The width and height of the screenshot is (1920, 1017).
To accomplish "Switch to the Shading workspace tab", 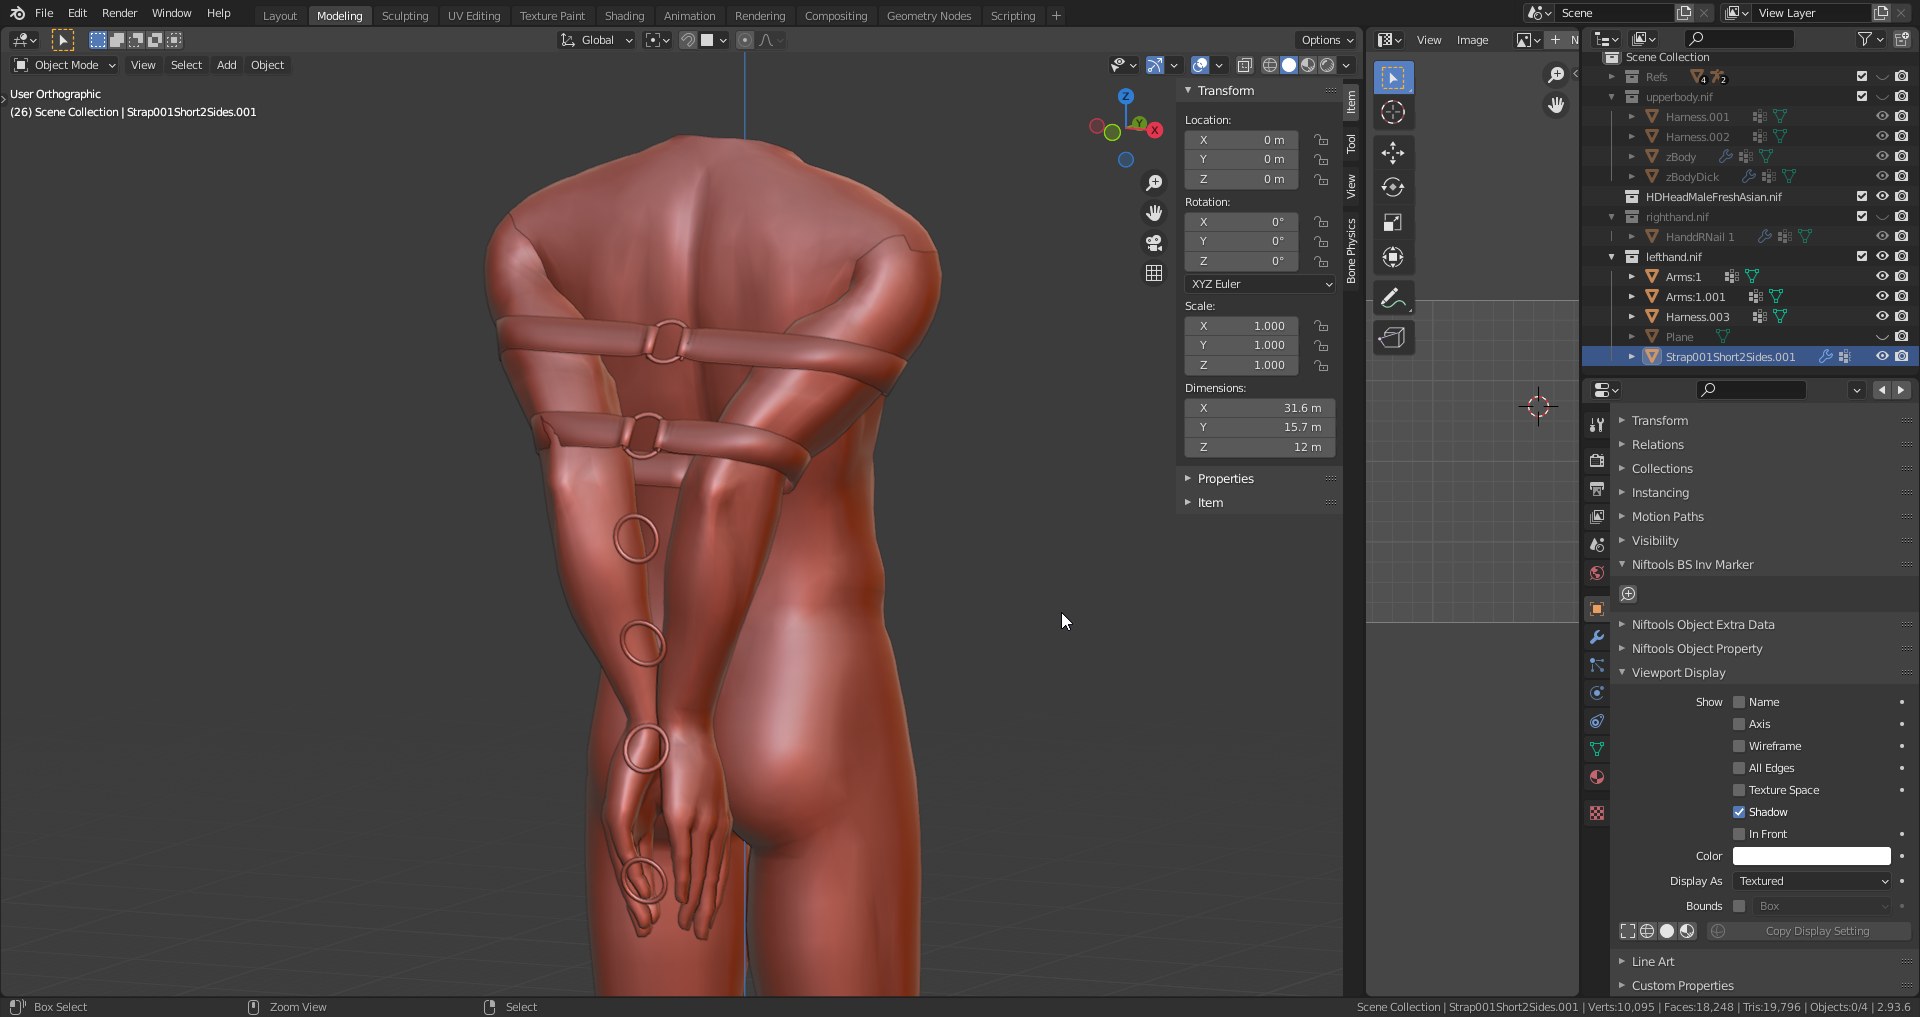I will click(624, 16).
